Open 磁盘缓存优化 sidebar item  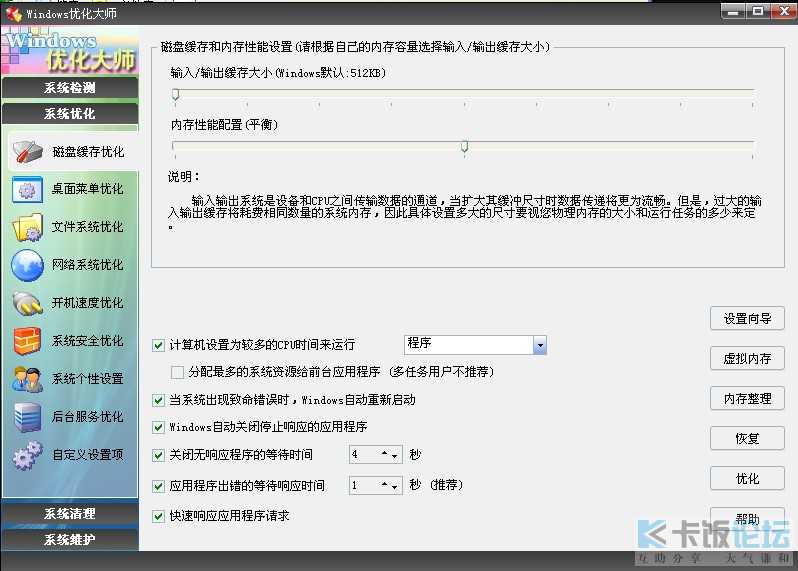[73, 152]
